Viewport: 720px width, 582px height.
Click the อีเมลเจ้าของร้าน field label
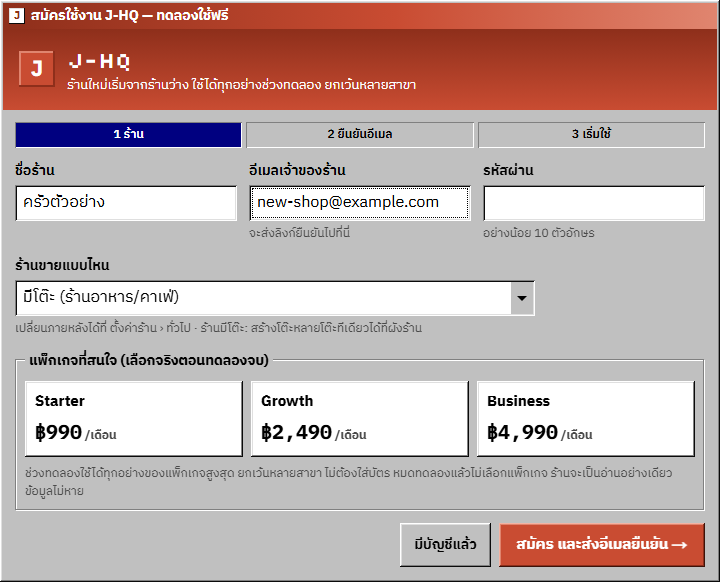point(297,170)
